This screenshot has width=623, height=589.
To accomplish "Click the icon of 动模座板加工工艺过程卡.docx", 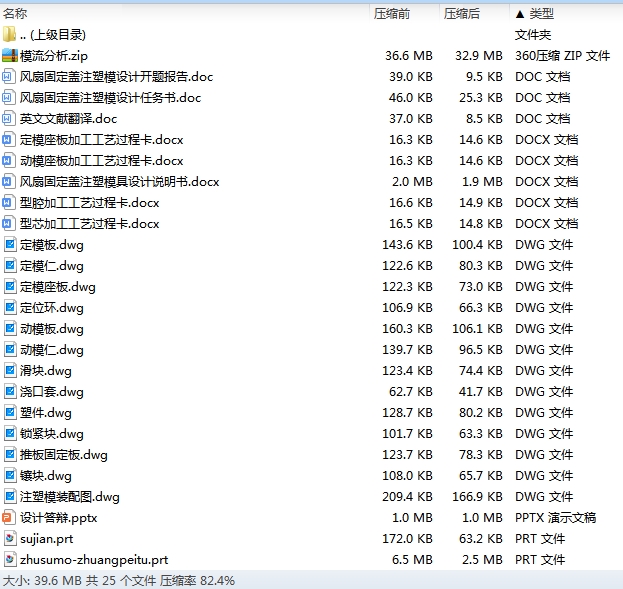I will click(x=8, y=161).
